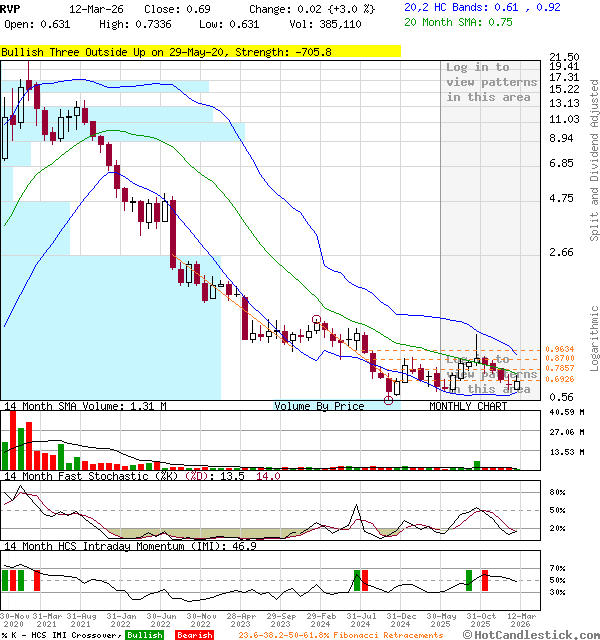This screenshot has height=640, width=600.
Task: Click the red circle marker at the chart low
Action: 389,400
